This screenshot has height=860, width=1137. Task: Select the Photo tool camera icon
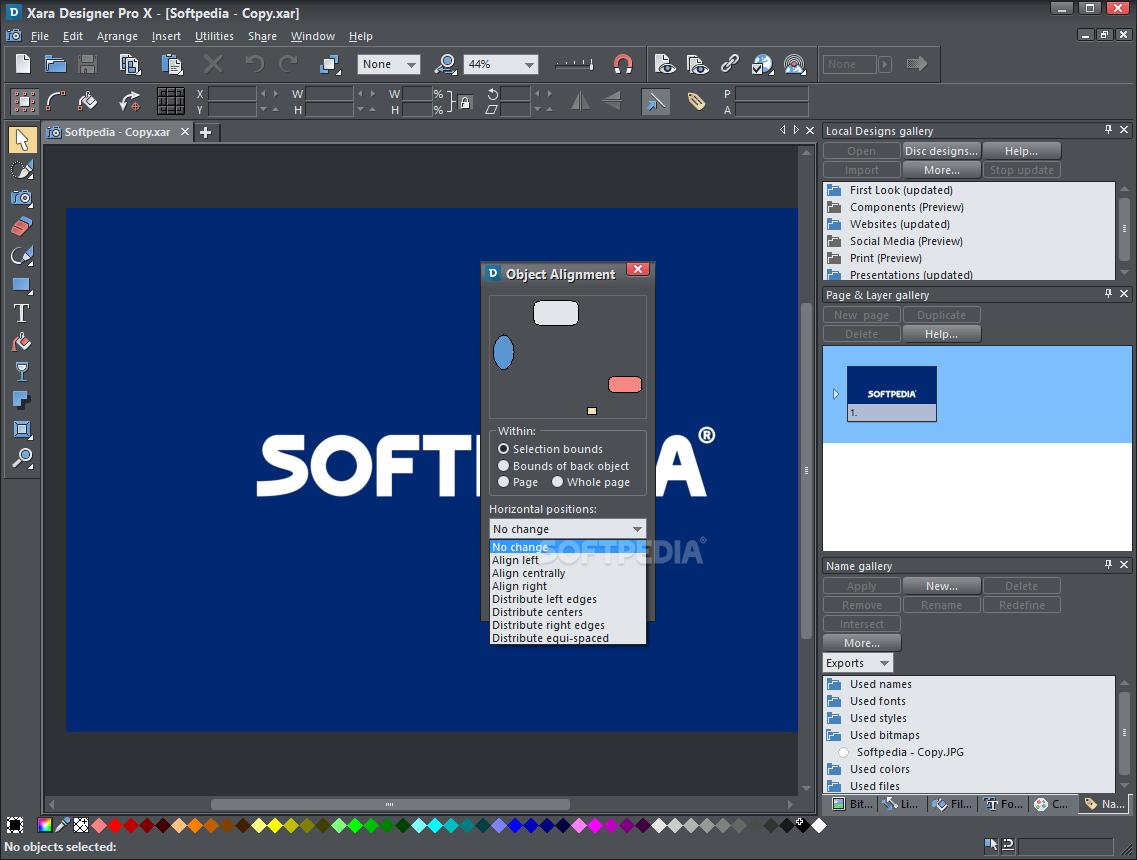pyautogui.click(x=22, y=197)
